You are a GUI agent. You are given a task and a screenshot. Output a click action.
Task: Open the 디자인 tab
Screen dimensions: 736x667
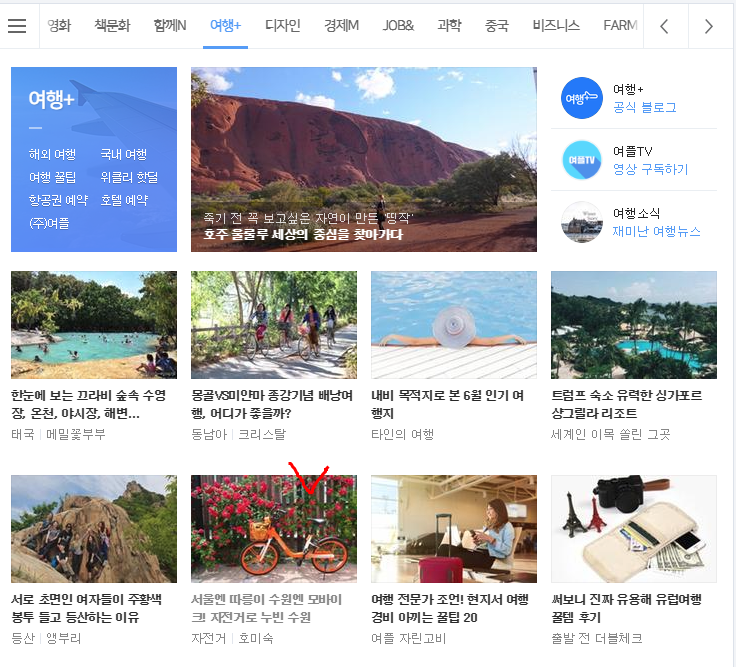[282, 26]
